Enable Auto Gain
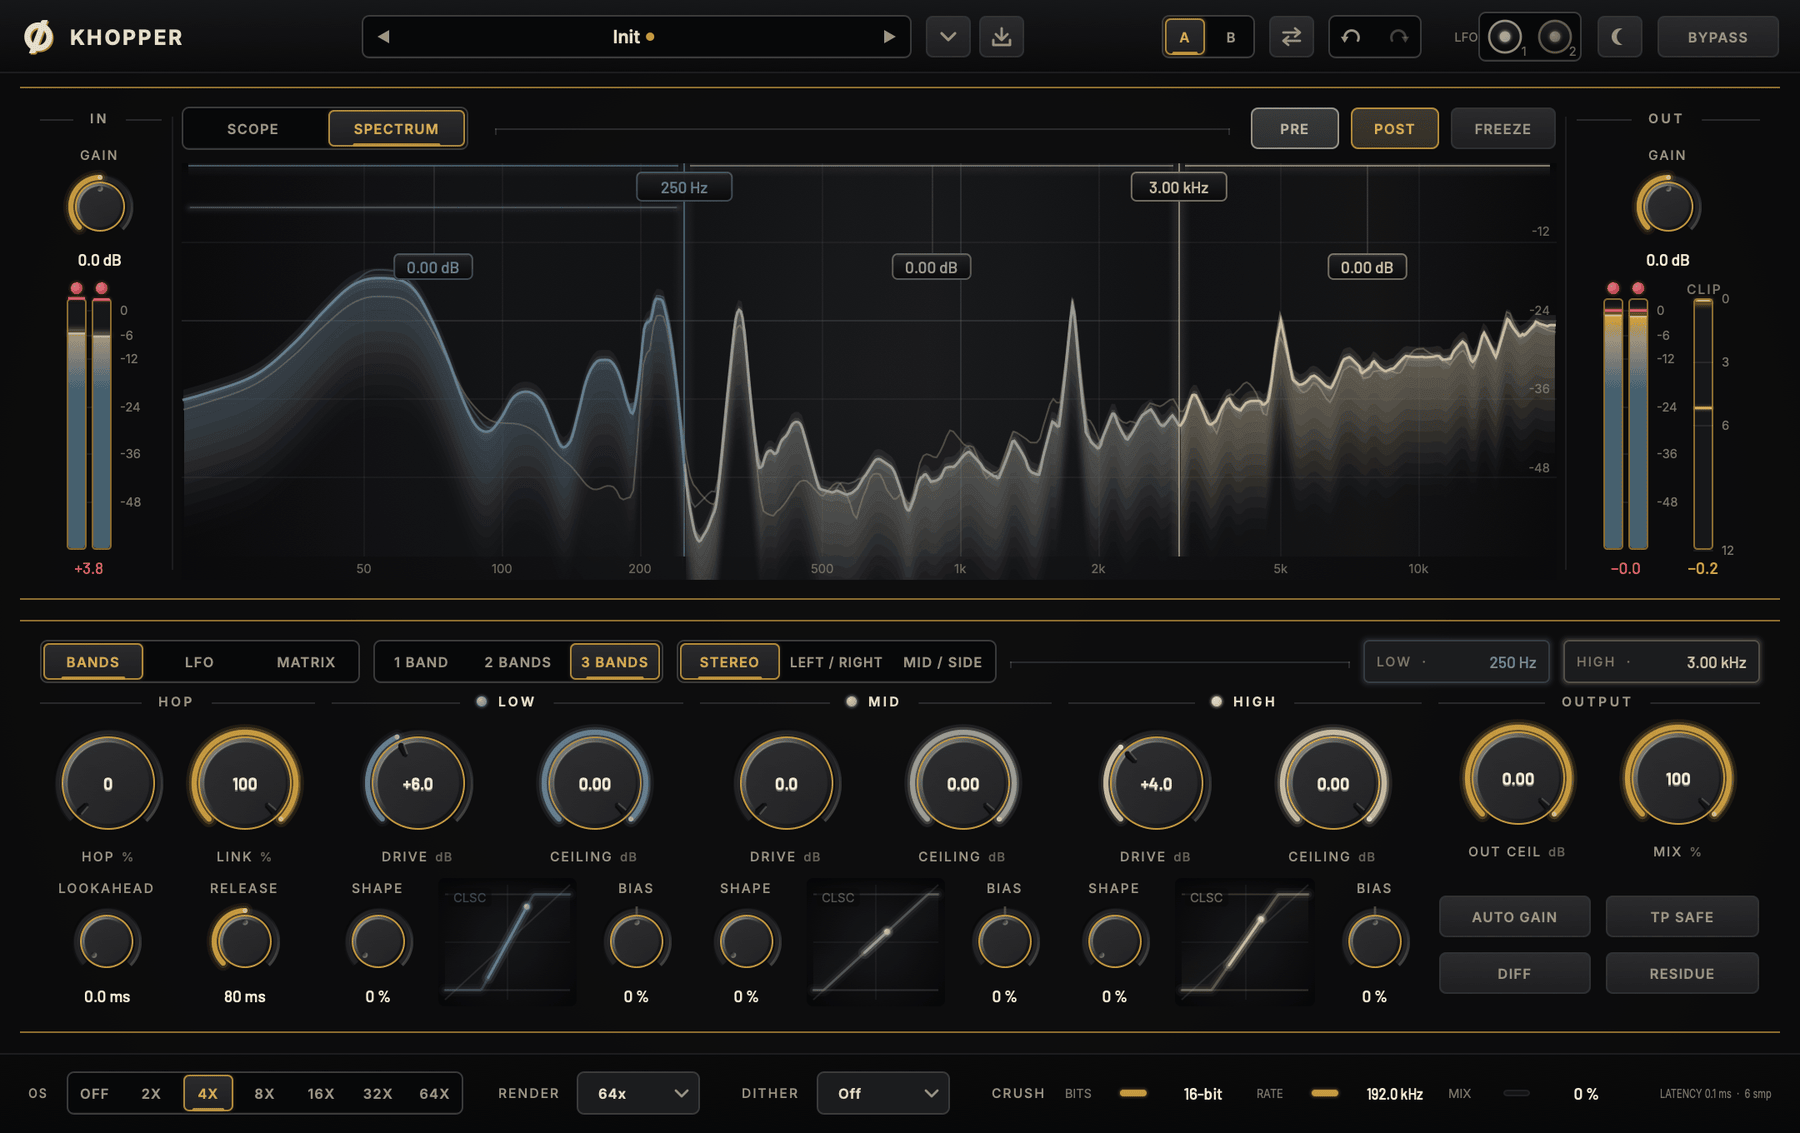The height and width of the screenshot is (1133, 1800). pos(1514,917)
